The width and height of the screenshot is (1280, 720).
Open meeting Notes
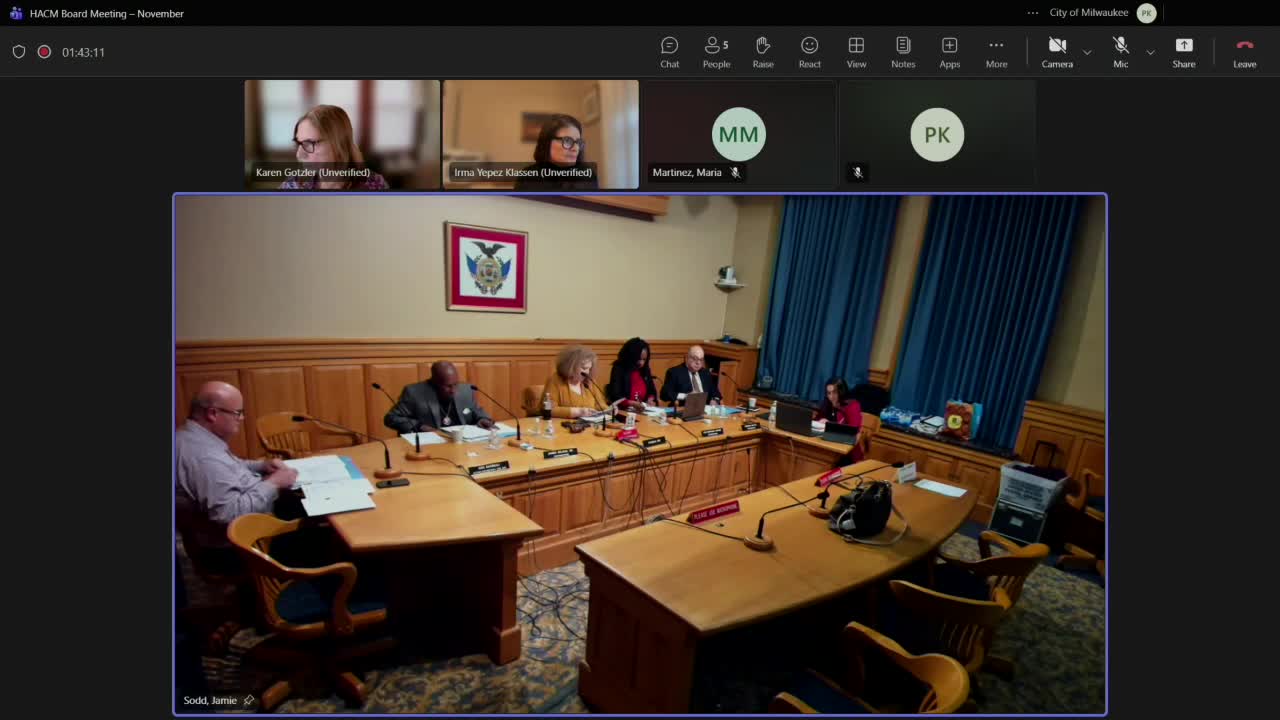point(903,52)
